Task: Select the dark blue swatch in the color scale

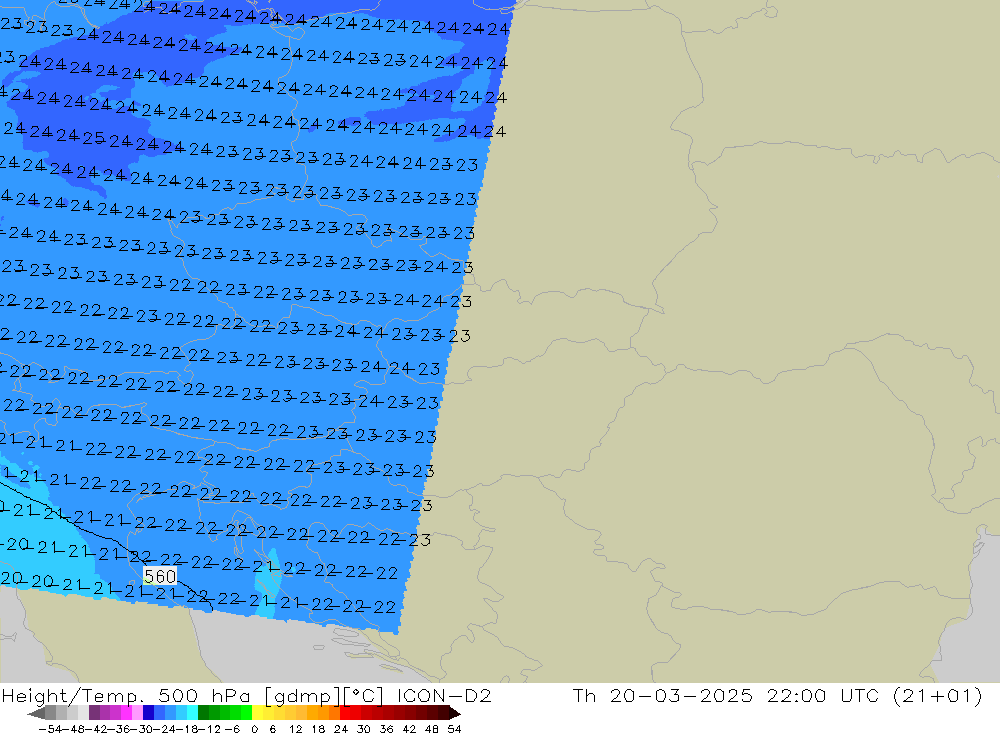Action: click(x=148, y=713)
